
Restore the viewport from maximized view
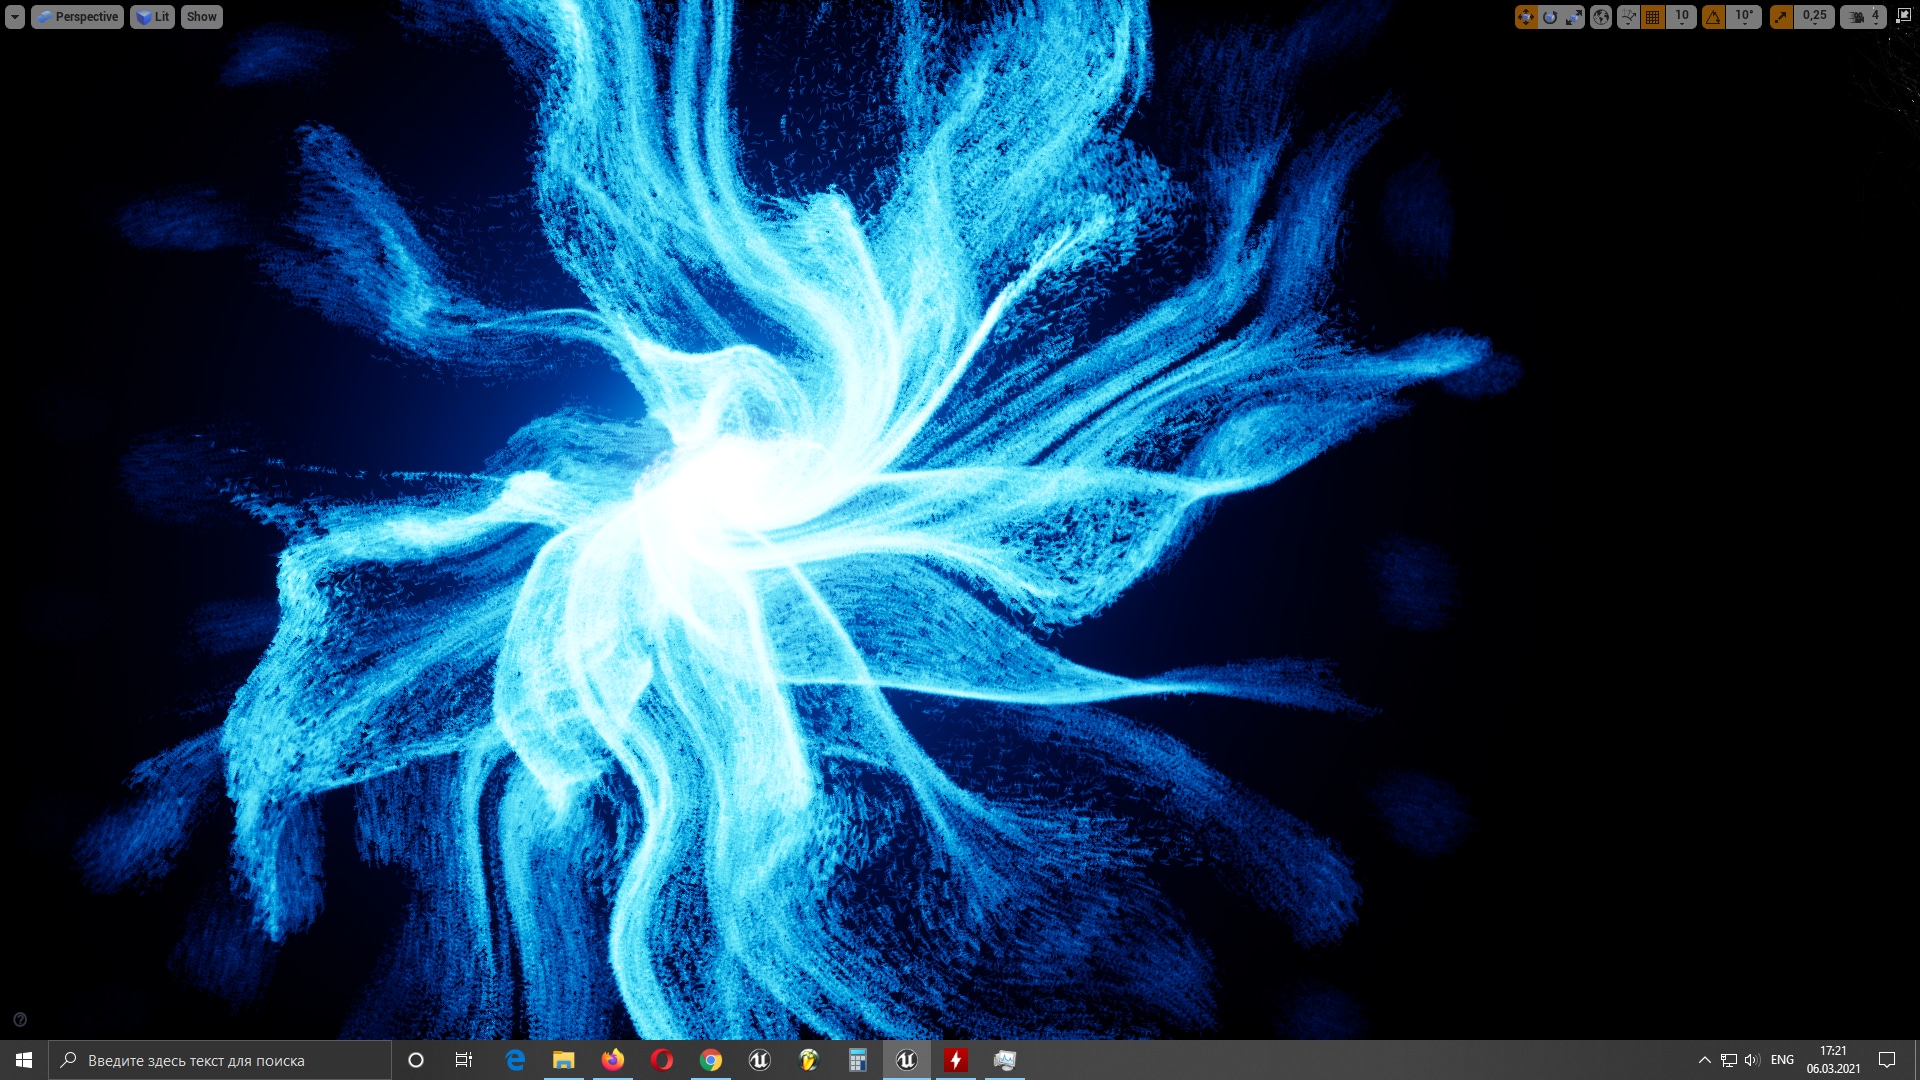(1903, 16)
